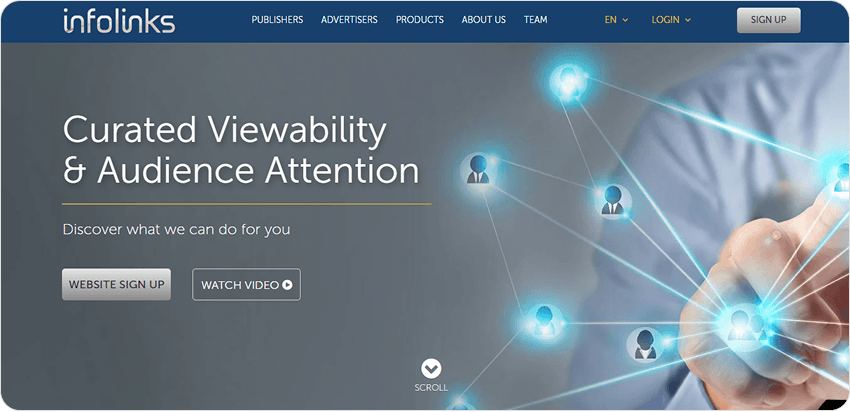
Task: Click the person icon nearest the headline
Action: [x=477, y=168]
